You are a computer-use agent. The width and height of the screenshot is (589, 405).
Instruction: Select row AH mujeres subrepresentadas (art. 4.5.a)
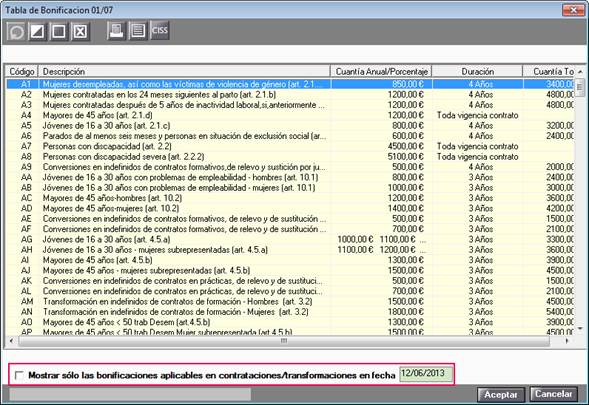tap(290, 249)
